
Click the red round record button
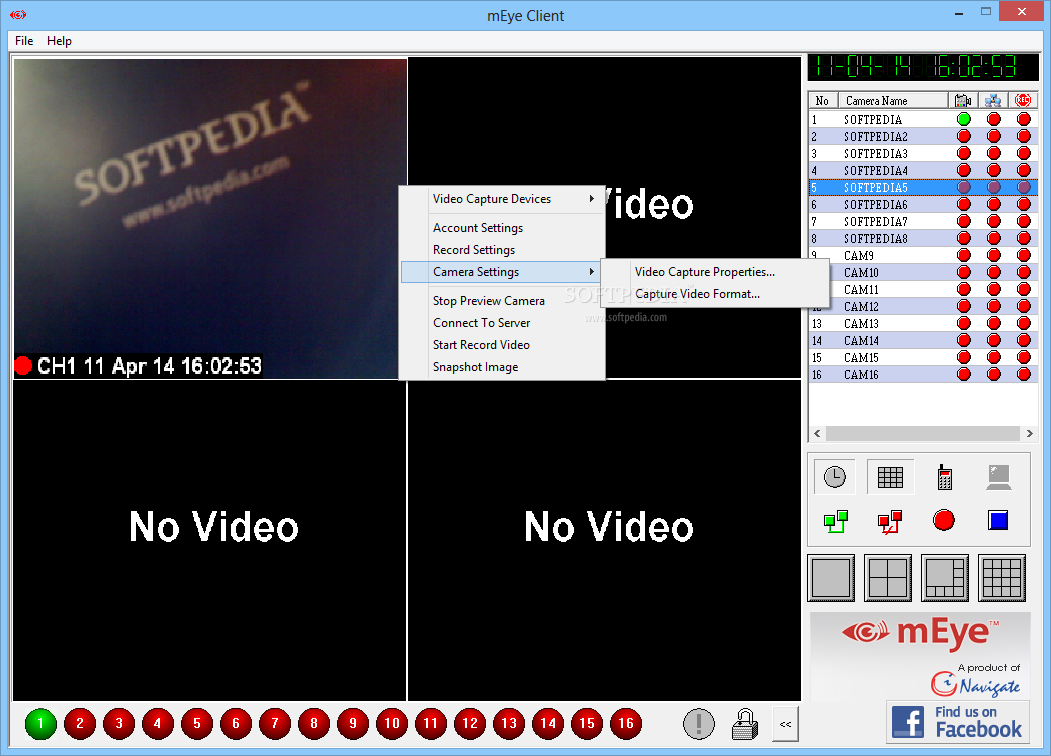coord(944,520)
